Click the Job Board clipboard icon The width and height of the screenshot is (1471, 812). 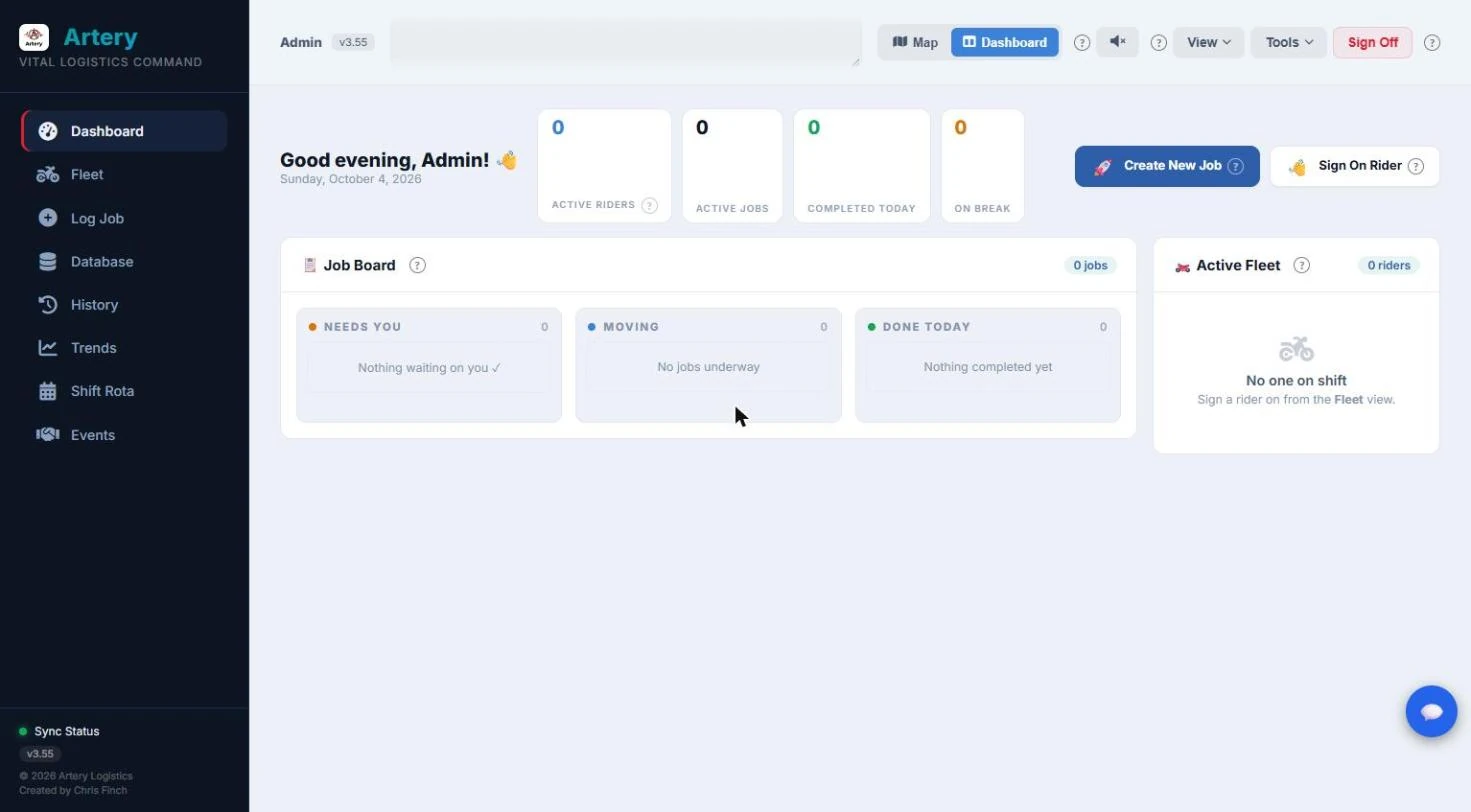coord(310,265)
